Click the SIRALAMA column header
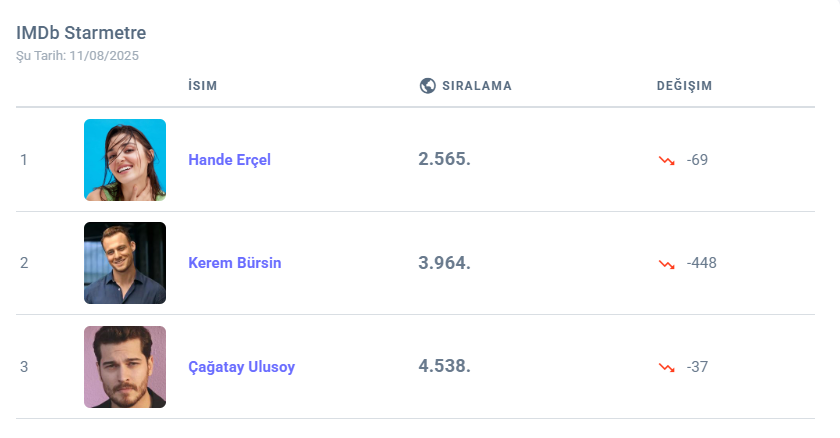This screenshot has width=840, height=438. tap(477, 86)
